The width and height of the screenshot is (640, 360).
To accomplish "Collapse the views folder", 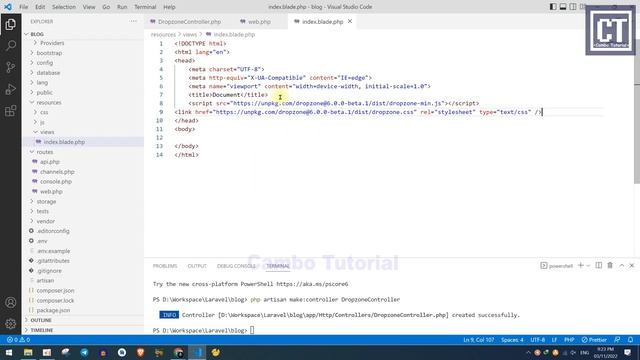I will point(47,132).
